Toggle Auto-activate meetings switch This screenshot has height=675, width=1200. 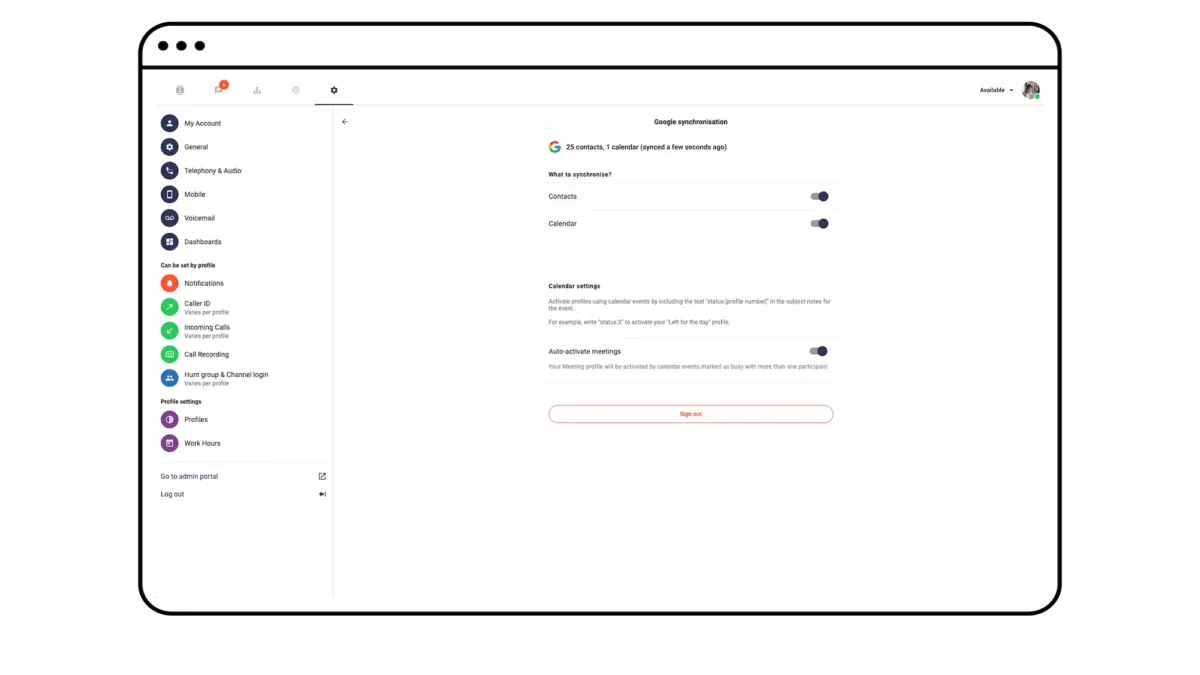[819, 351]
